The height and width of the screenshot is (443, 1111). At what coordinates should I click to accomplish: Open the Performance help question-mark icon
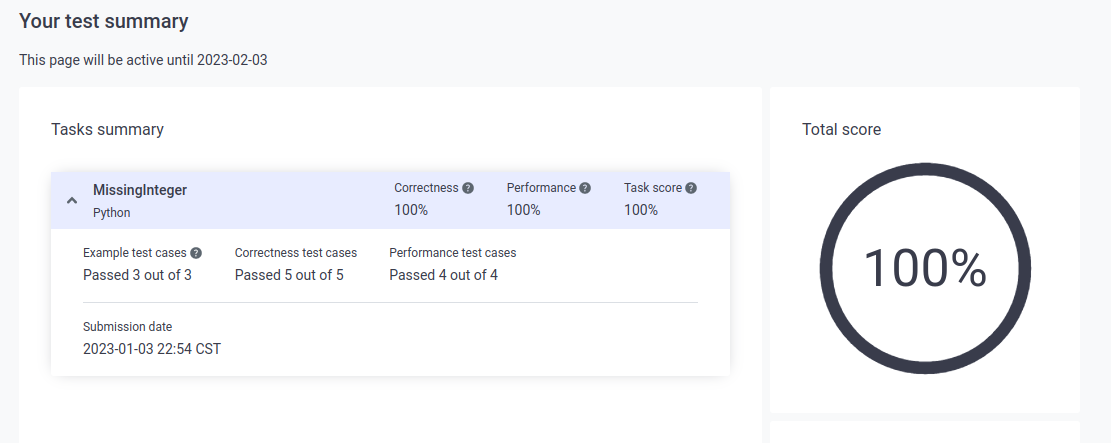pos(585,188)
